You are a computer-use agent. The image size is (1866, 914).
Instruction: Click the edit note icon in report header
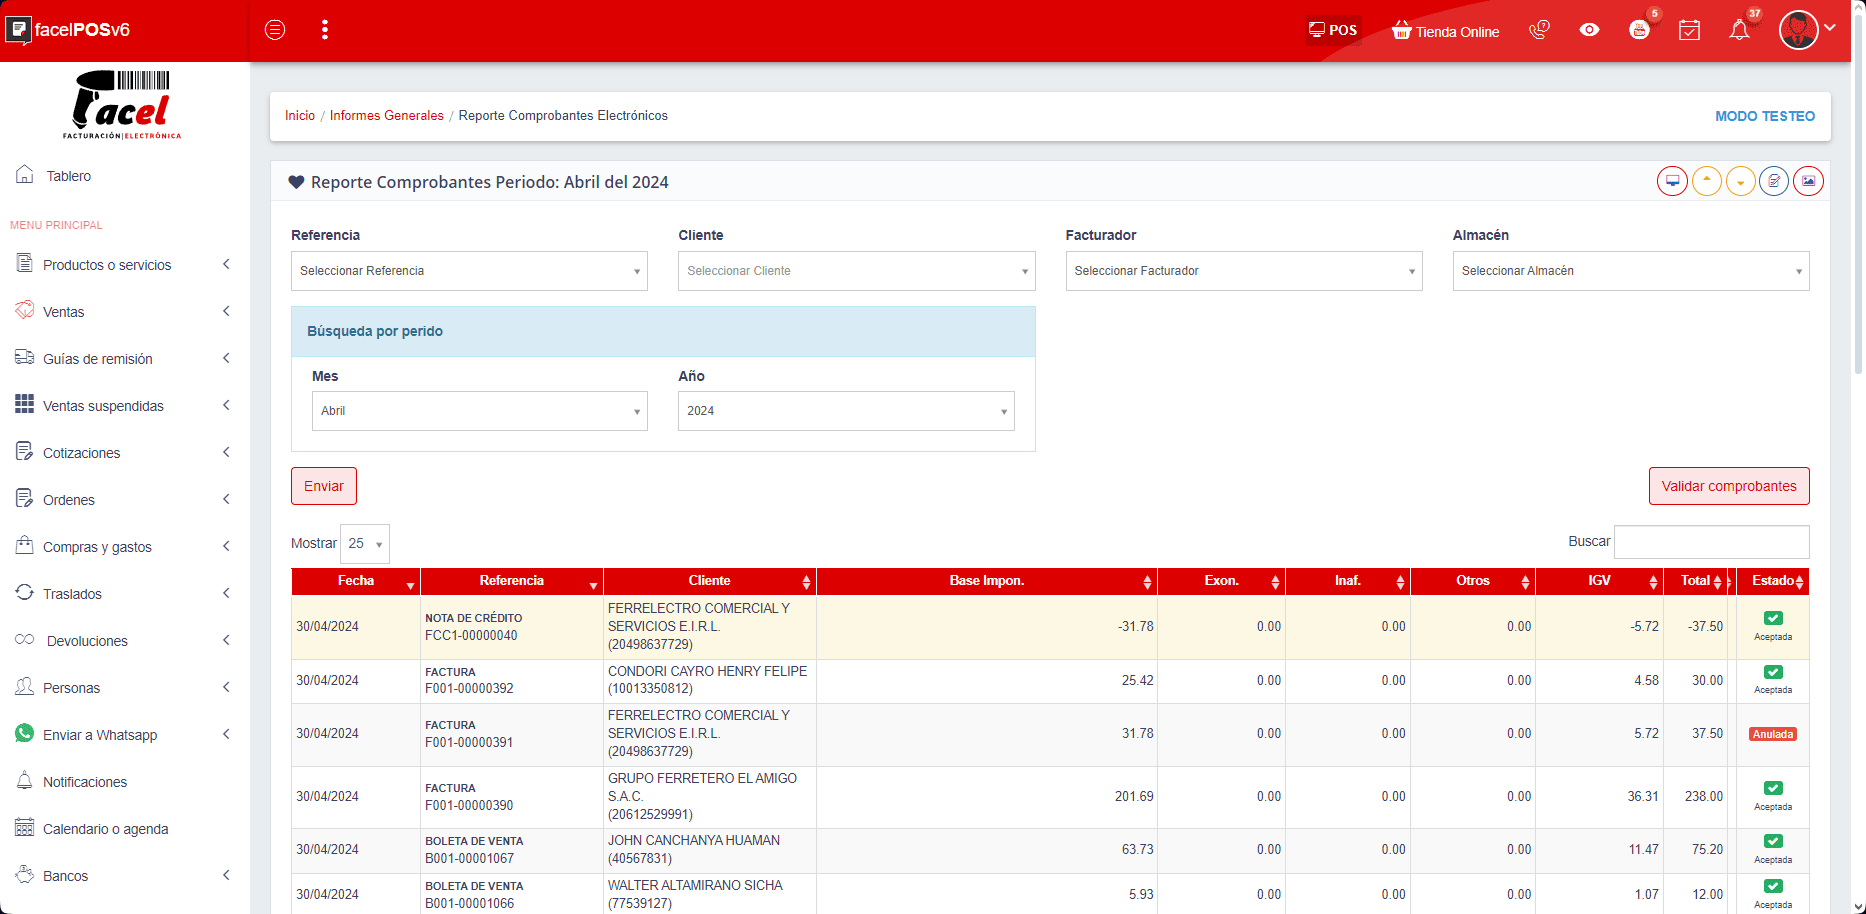(x=1774, y=181)
